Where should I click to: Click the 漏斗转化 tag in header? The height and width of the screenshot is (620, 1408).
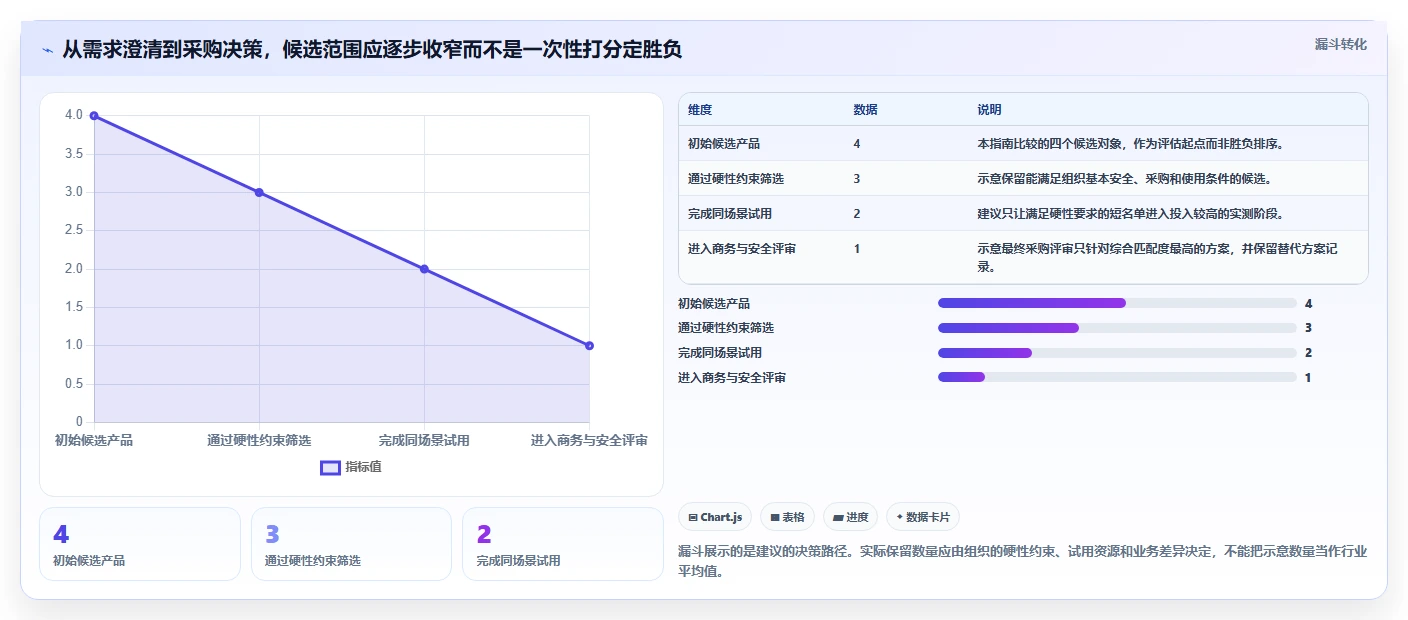point(1340,44)
